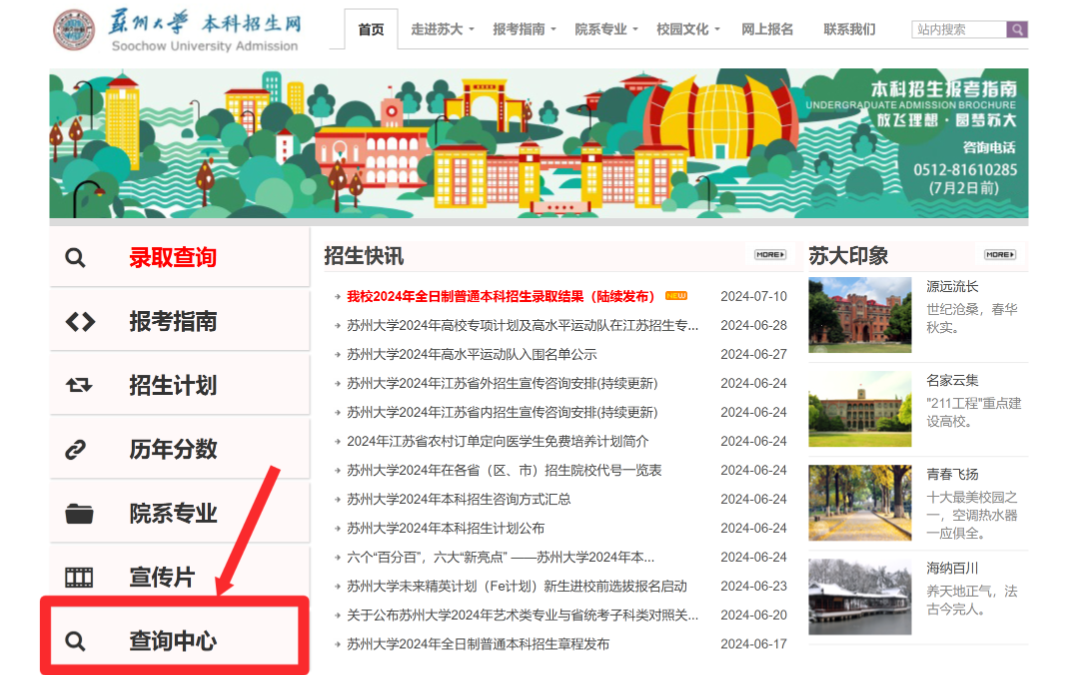The image size is (1080, 675).
Task: Expand the 报考指南 top navigation dropdown
Action: pos(524,29)
